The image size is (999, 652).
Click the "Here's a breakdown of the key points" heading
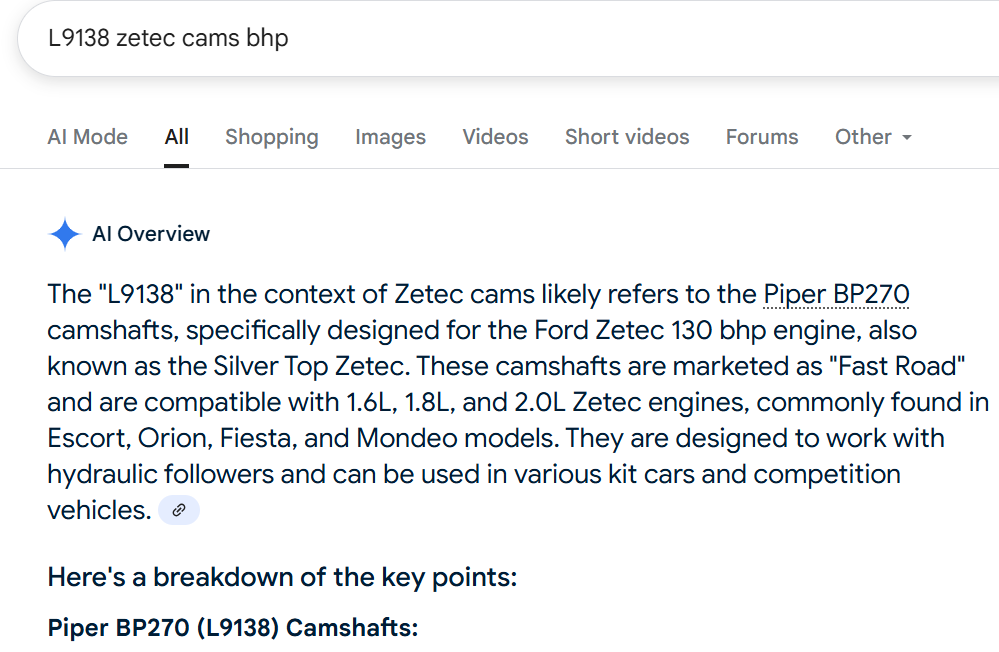[282, 577]
